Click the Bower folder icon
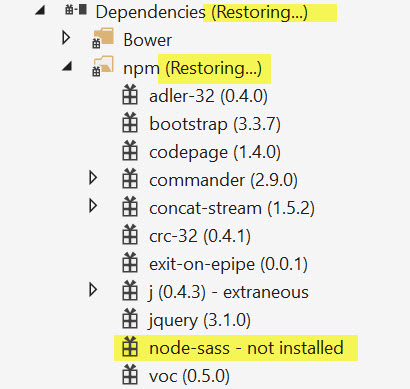 pos(103,39)
